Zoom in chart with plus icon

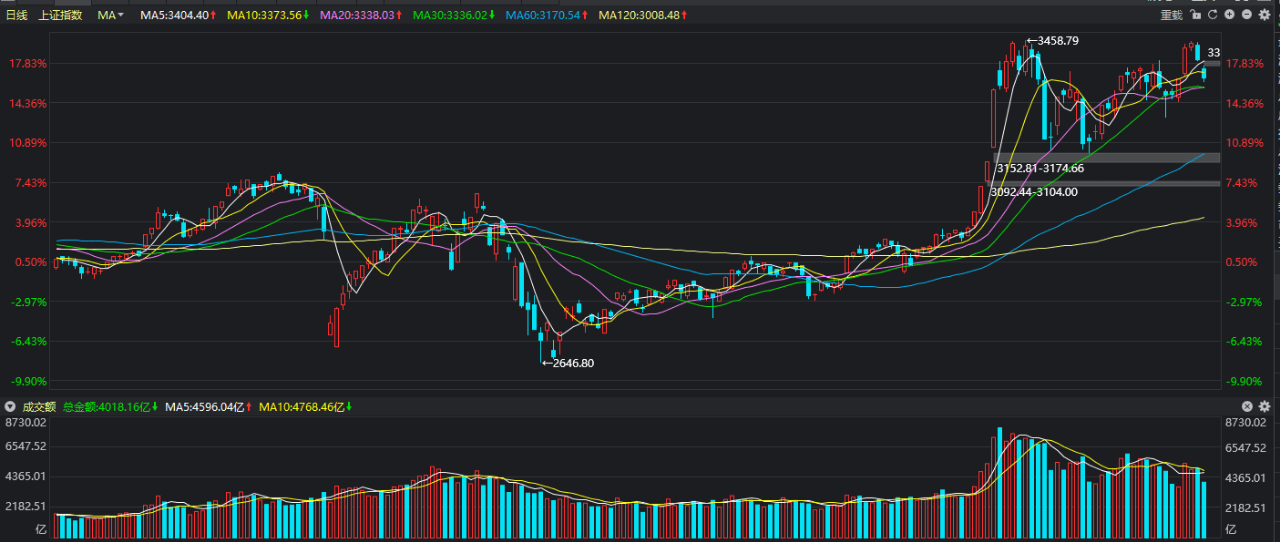point(1229,14)
